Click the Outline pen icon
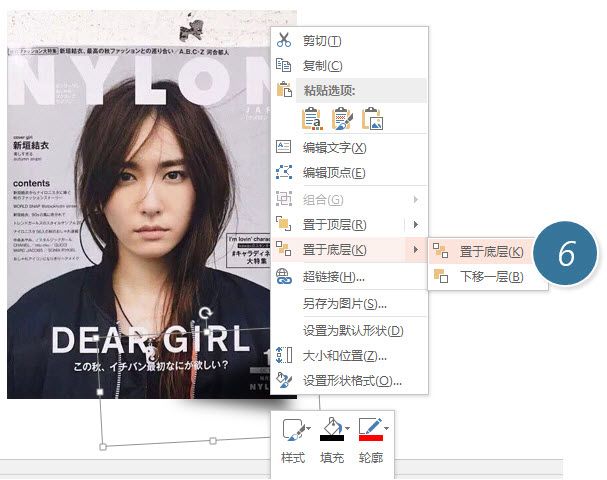The image size is (607, 480). pyautogui.click(x=371, y=429)
